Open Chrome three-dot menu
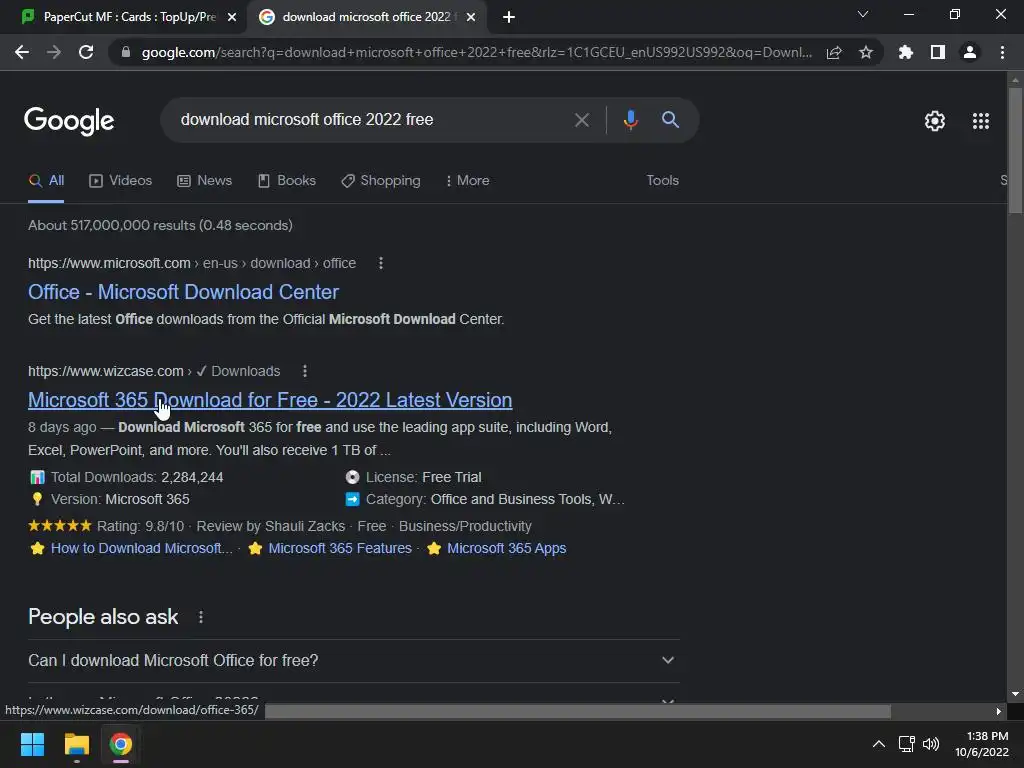This screenshot has height=768, width=1024. coord(1002,52)
